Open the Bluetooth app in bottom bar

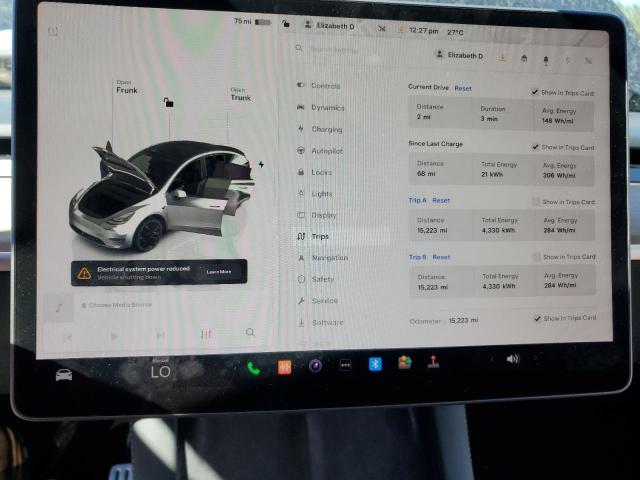(x=375, y=364)
